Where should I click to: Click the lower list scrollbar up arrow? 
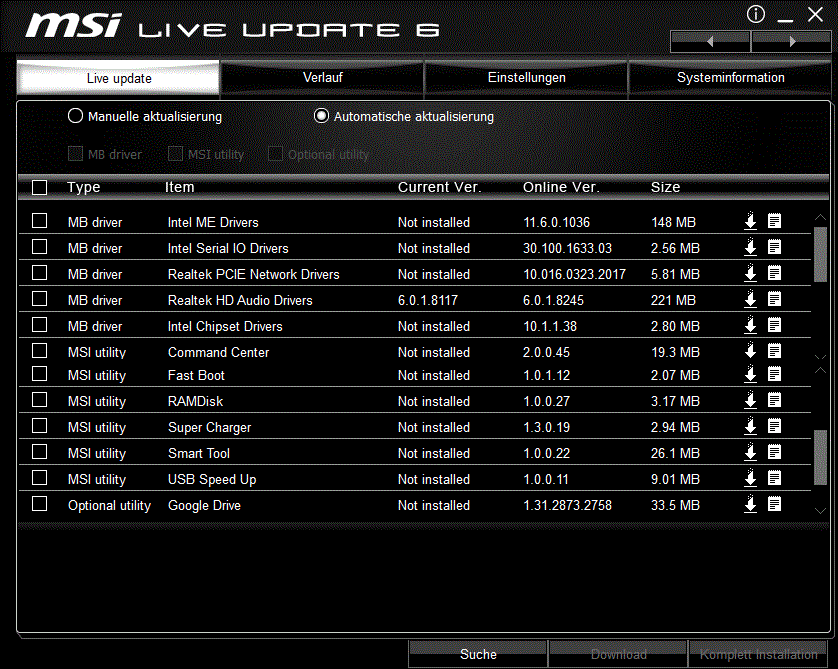[820, 370]
